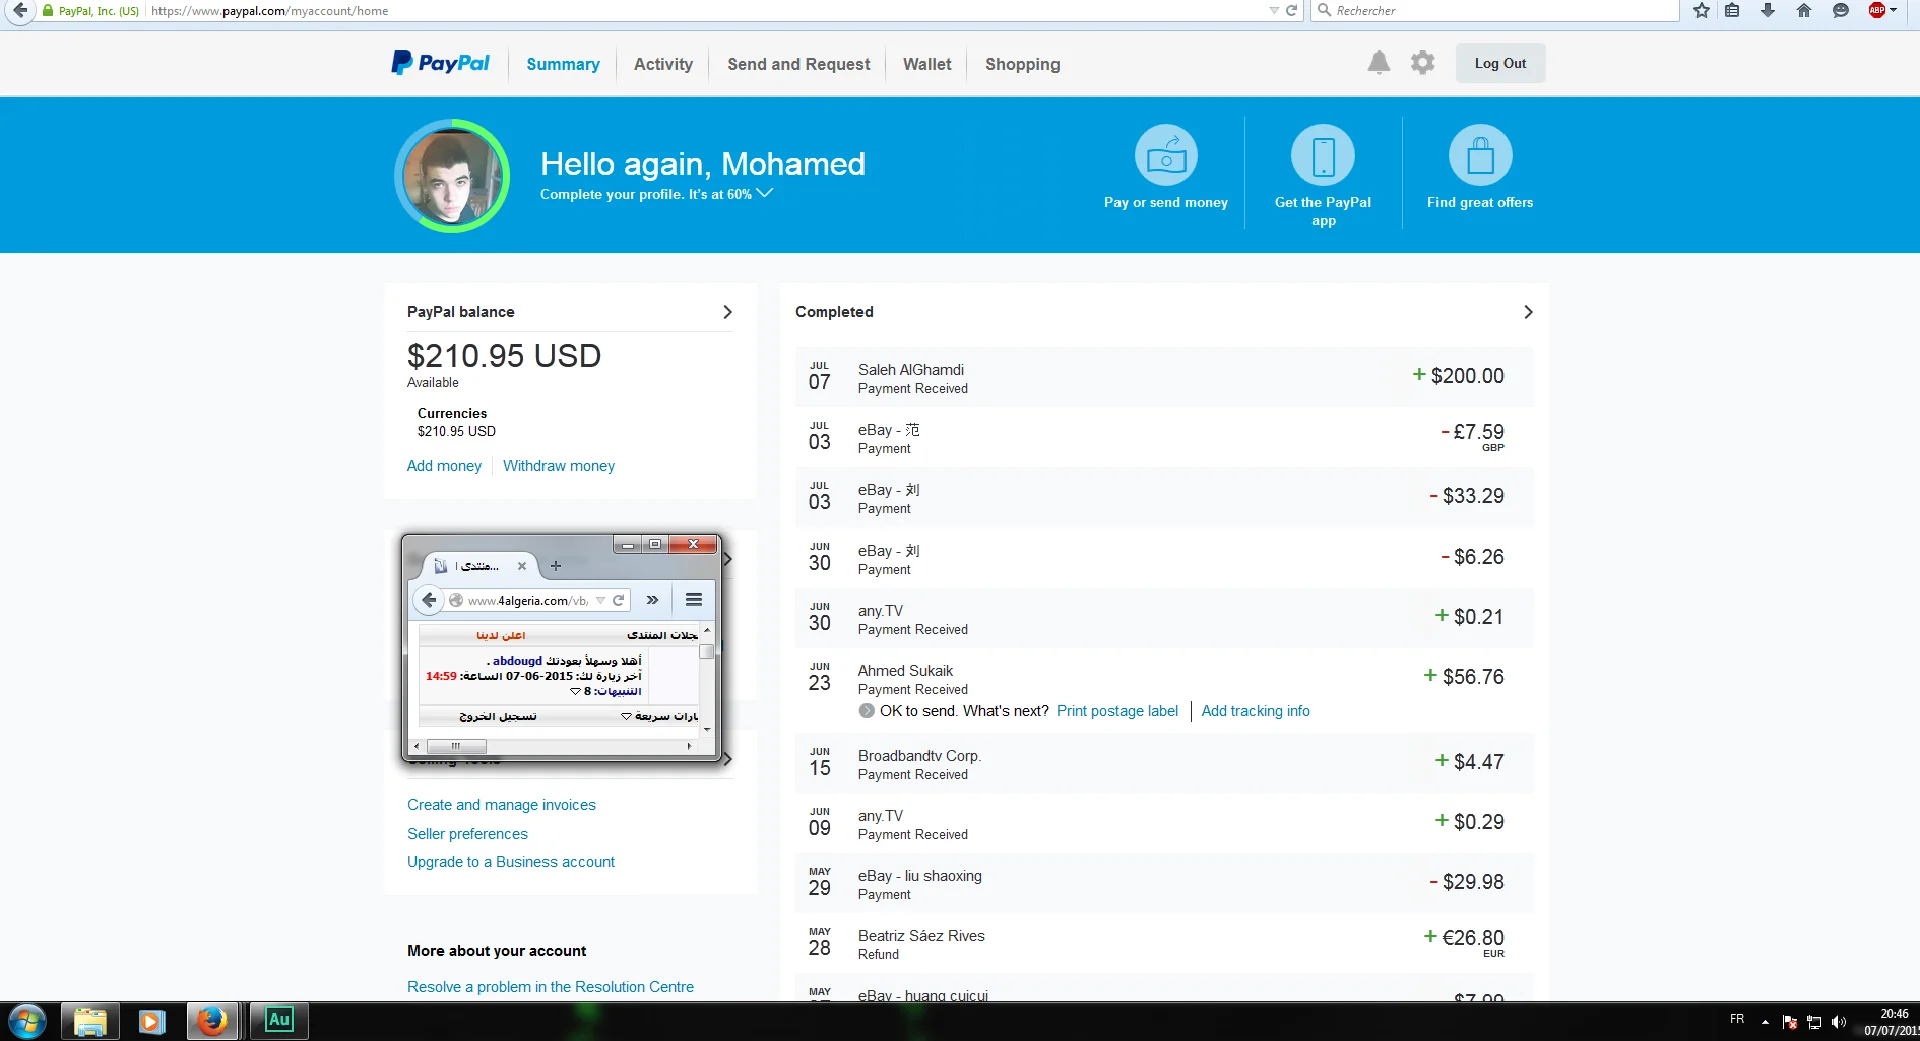Show hidden system tray icons

tap(1765, 1022)
